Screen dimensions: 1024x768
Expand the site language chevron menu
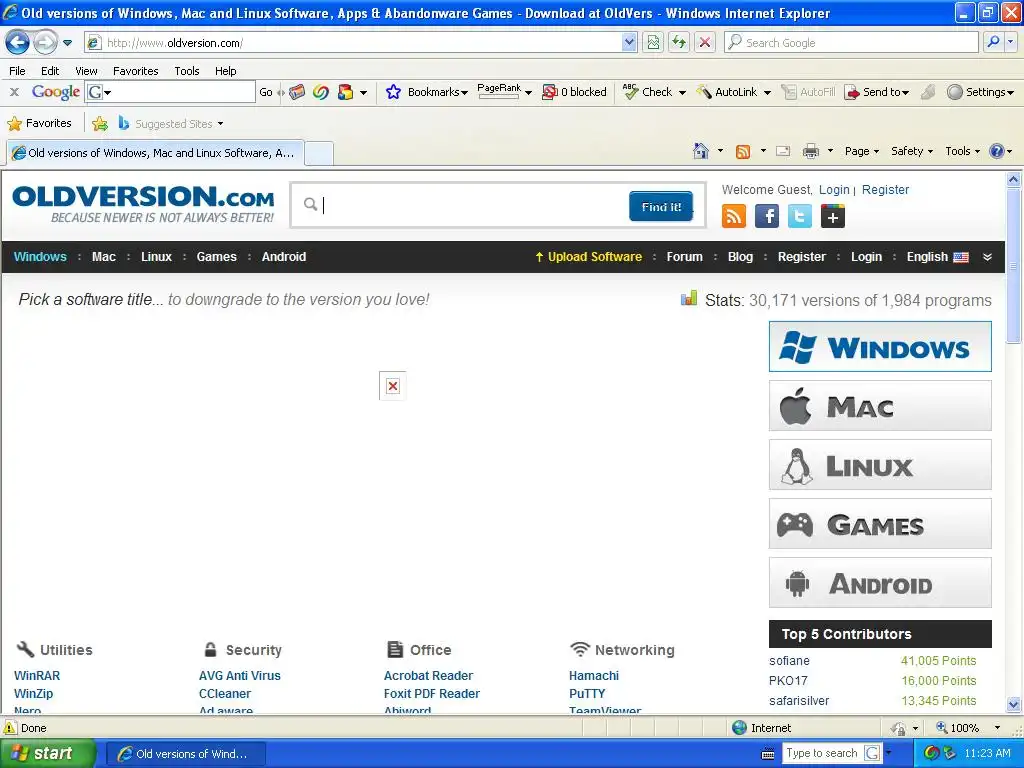click(x=987, y=257)
